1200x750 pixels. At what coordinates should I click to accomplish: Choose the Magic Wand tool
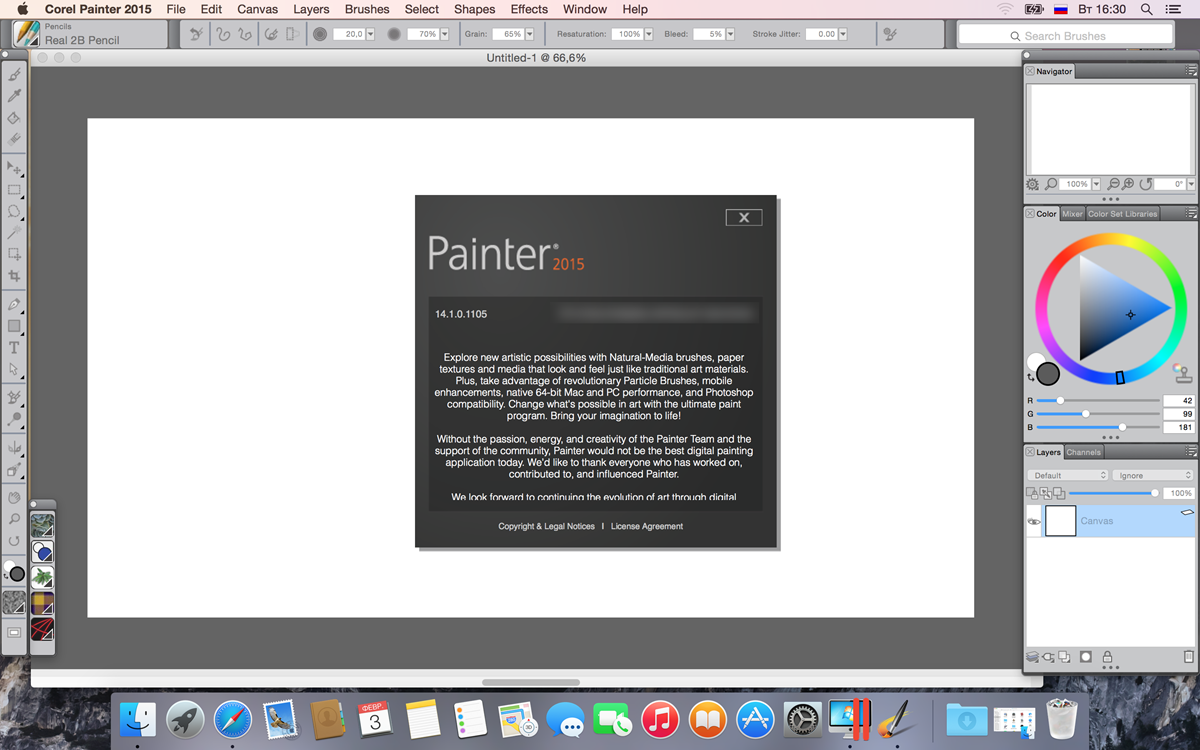click(14, 232)
